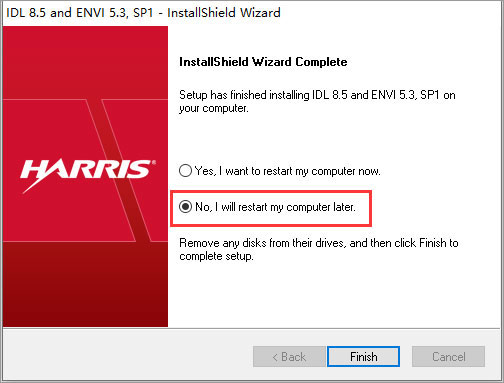The image size is (504, 383).
Task: Click the InstallShield Wizard title bar text
Action: tap(143, 13)
